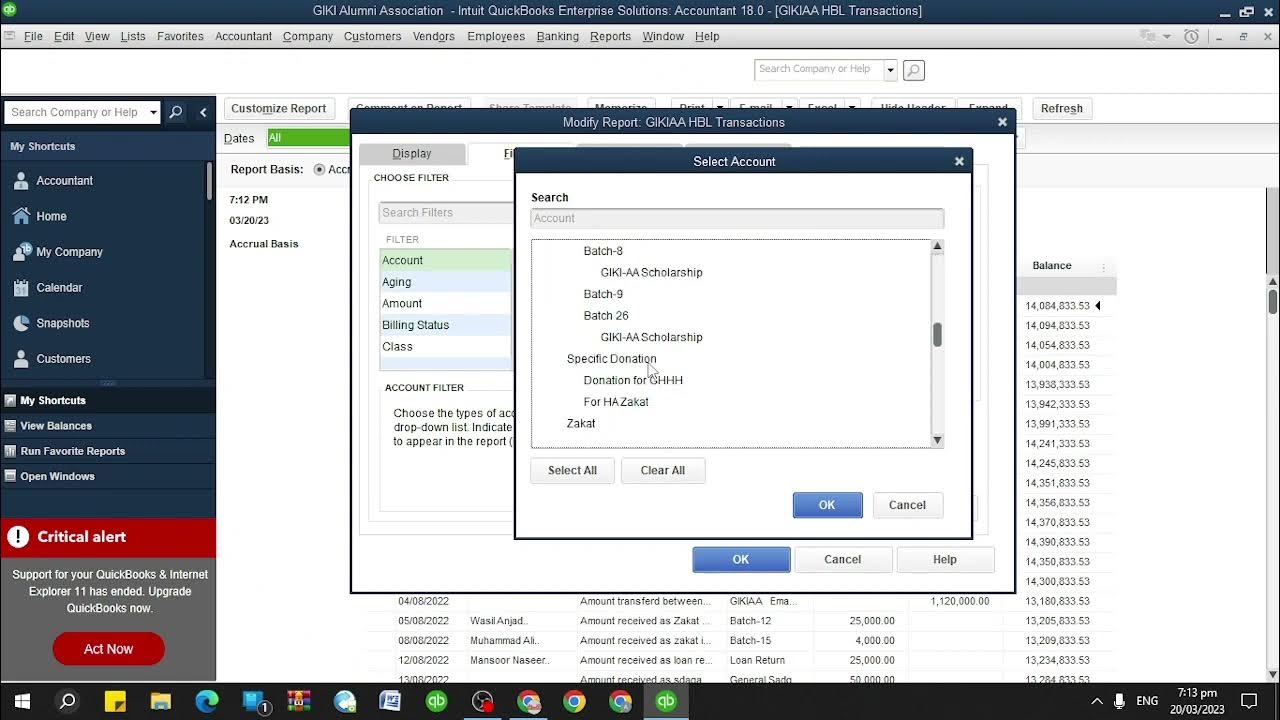This screenshot has width=1280, height=720.
Task: Show hidden tray icons chevron
Action: click(1096, 701)
